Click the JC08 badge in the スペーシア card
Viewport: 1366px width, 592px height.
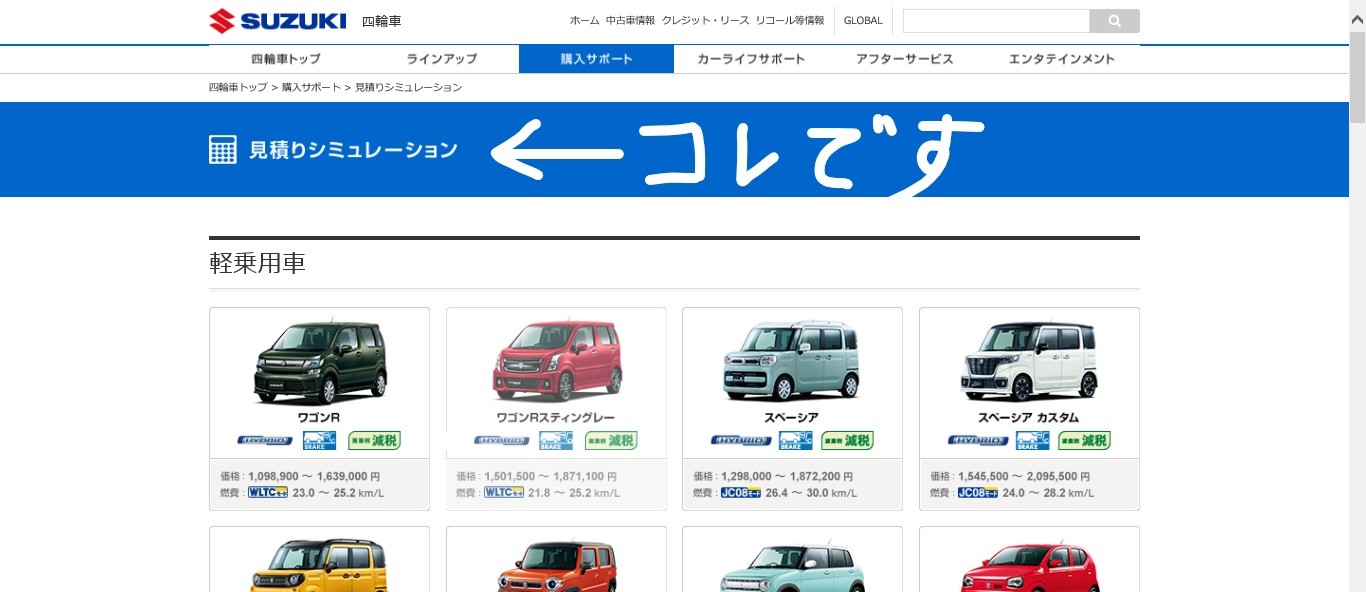coord(741,493)
